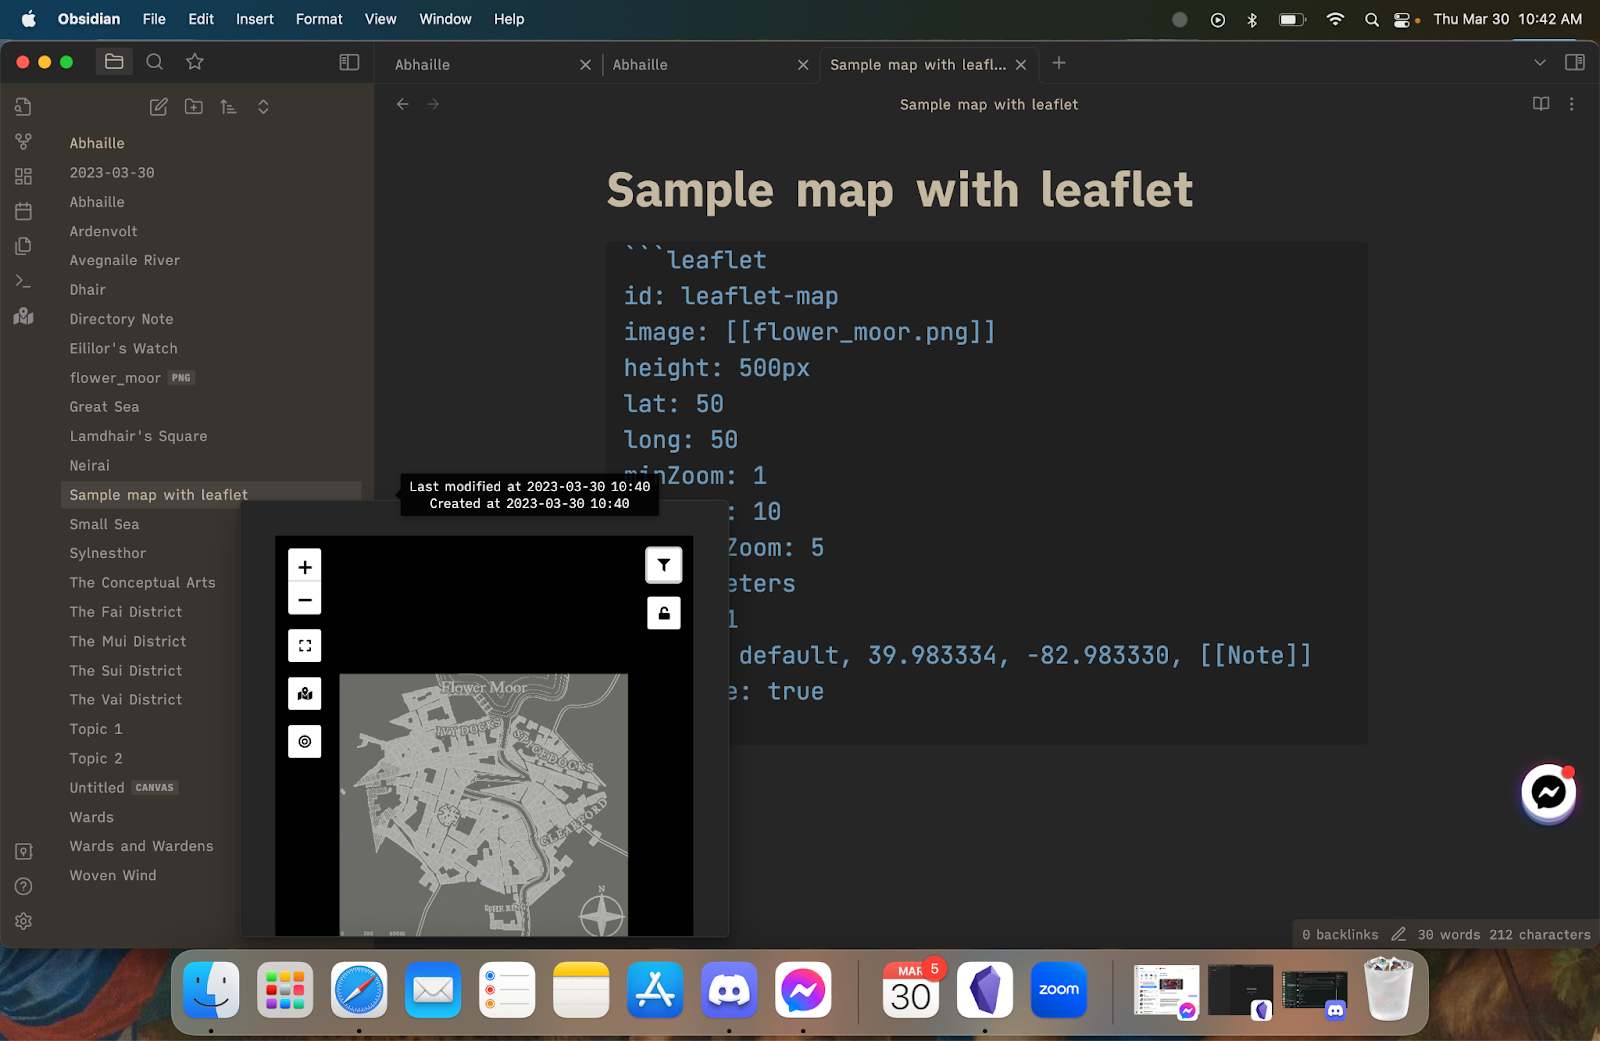
Task: Switch to the search panel
Action: pyautogui.click(x=155, y=62)
